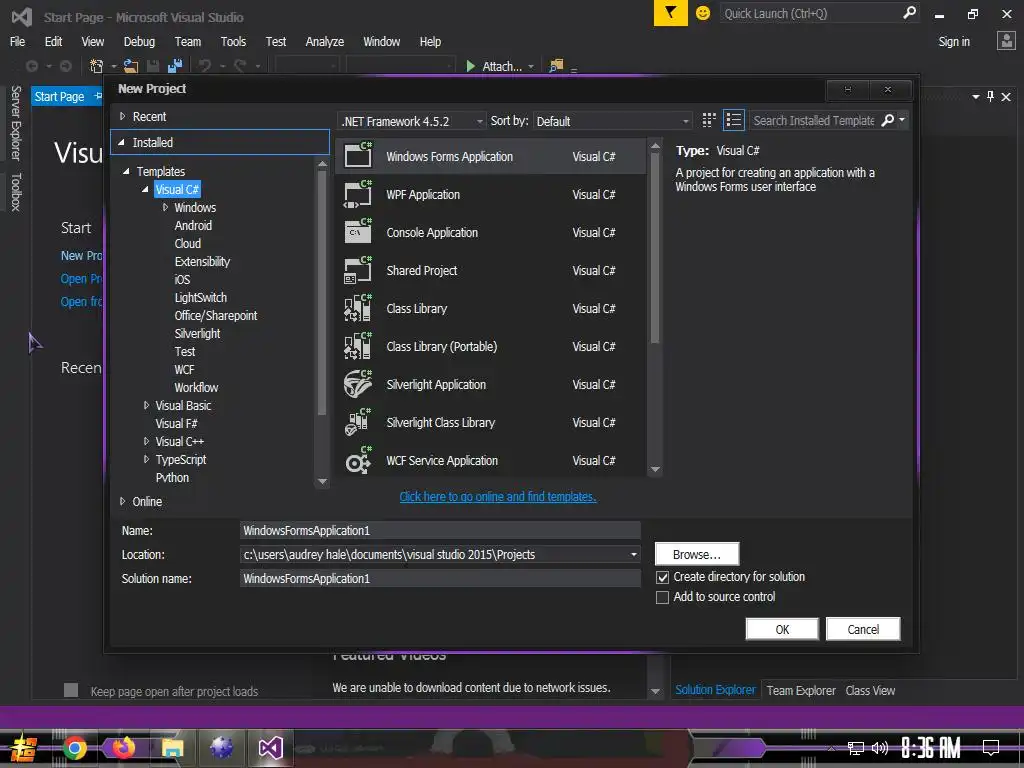The width and height of the screenshot is (1024, 768).
Task: Pick the WCF Service Application icon
Action: pyautogui.click(x=358, y=460)
